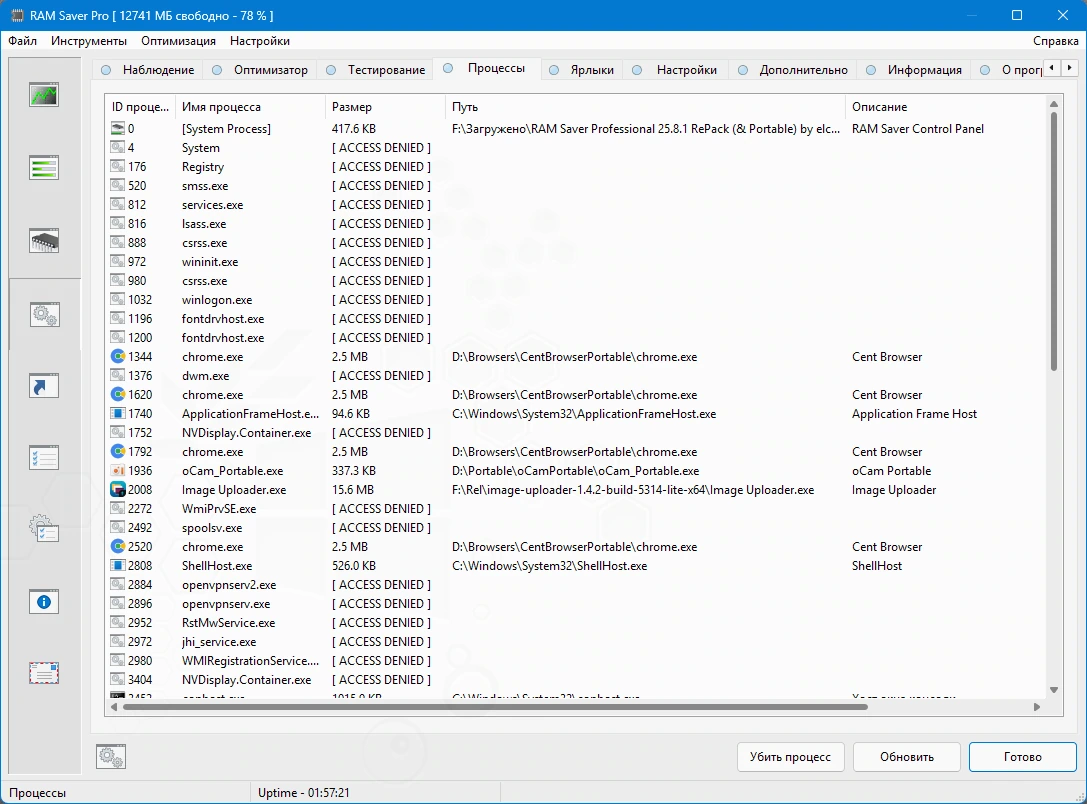
Task: Open the Файл menu
Action: [x=23, y=41]
